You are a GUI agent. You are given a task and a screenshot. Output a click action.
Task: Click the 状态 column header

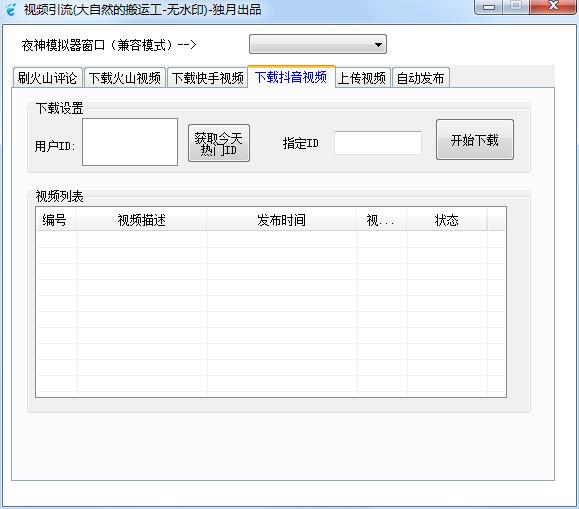pos(447,220)
